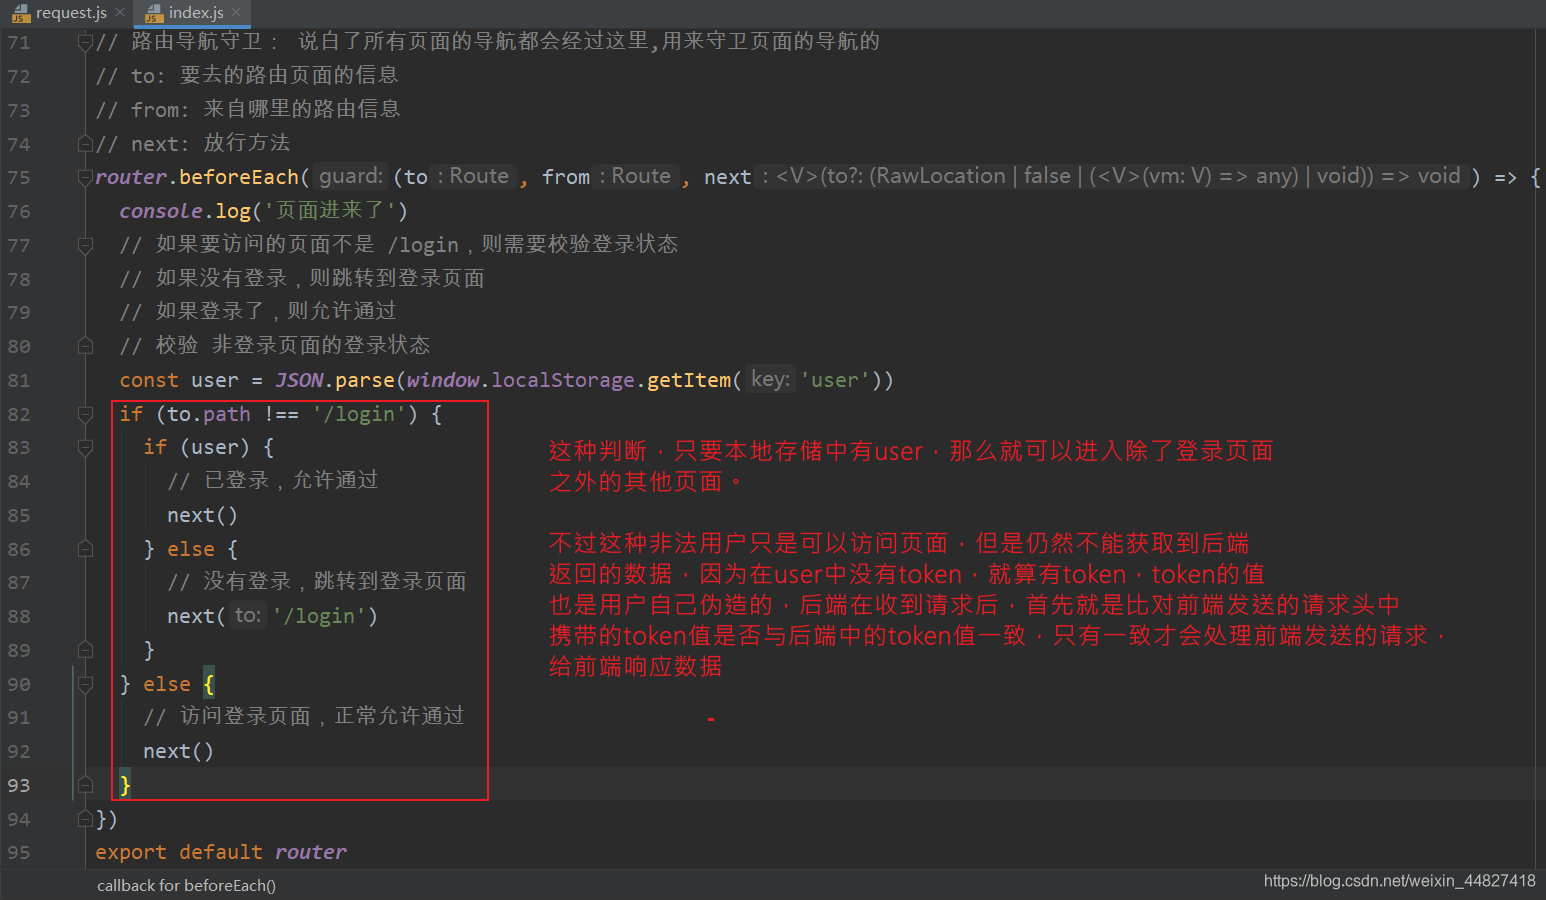
Task: Fold the comment block starting at line 77
Action: 85,245
